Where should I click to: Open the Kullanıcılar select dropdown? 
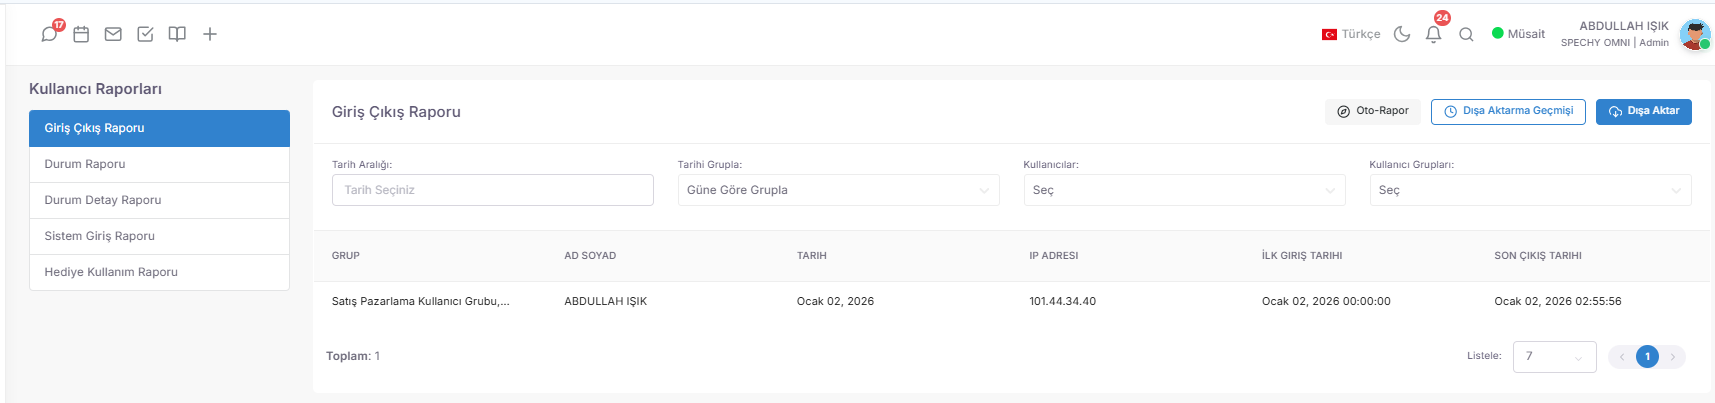1184,190
